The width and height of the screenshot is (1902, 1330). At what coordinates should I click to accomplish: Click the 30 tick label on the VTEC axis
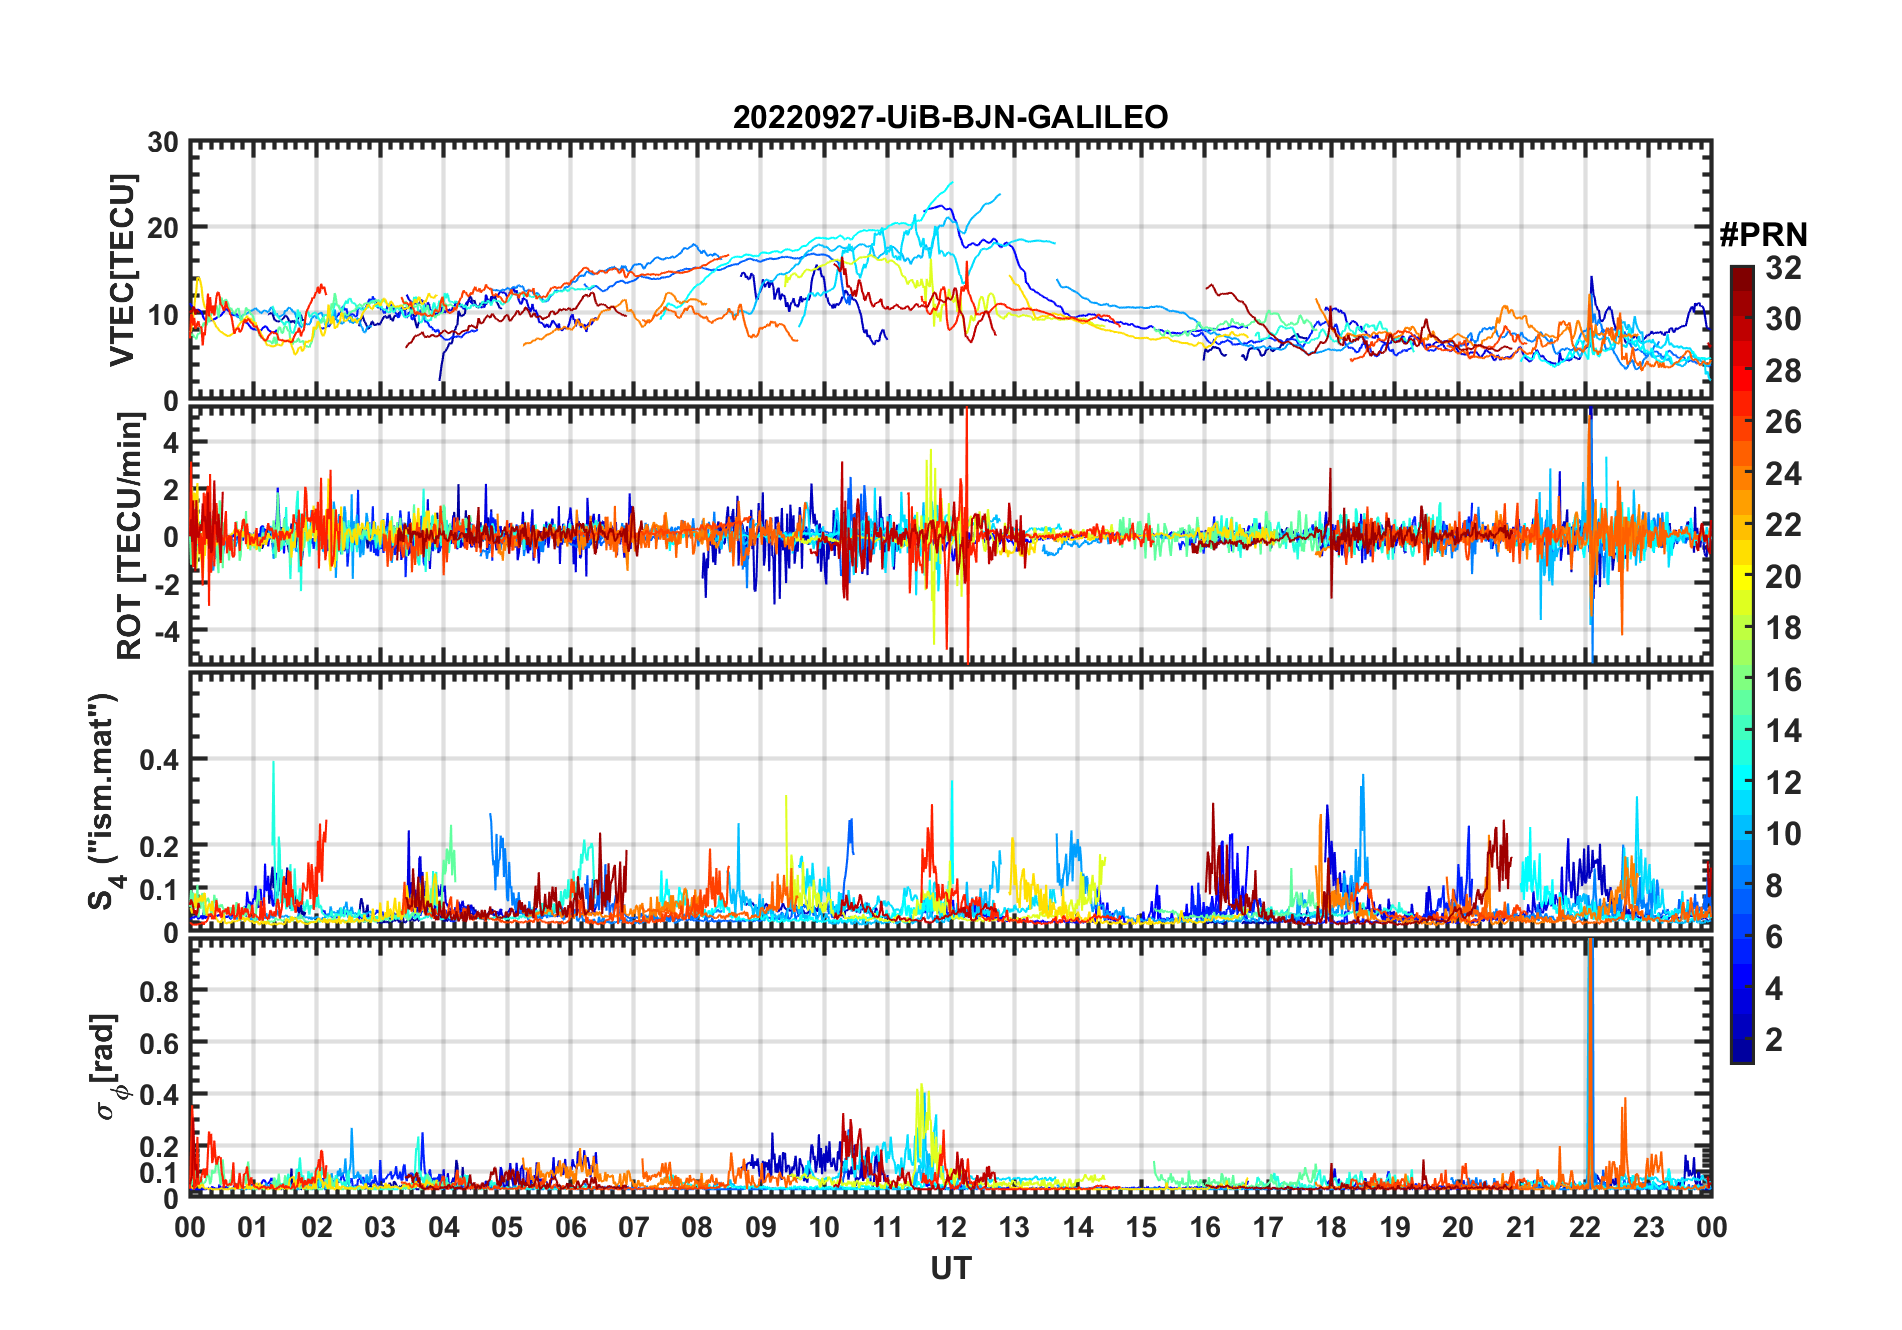point(163,142)
